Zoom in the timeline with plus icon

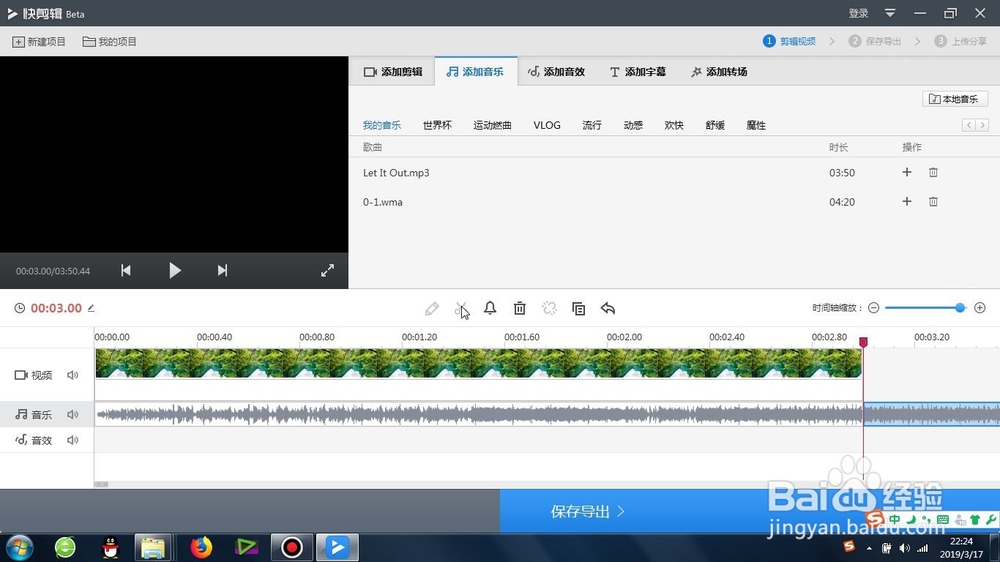pos(980,308)
